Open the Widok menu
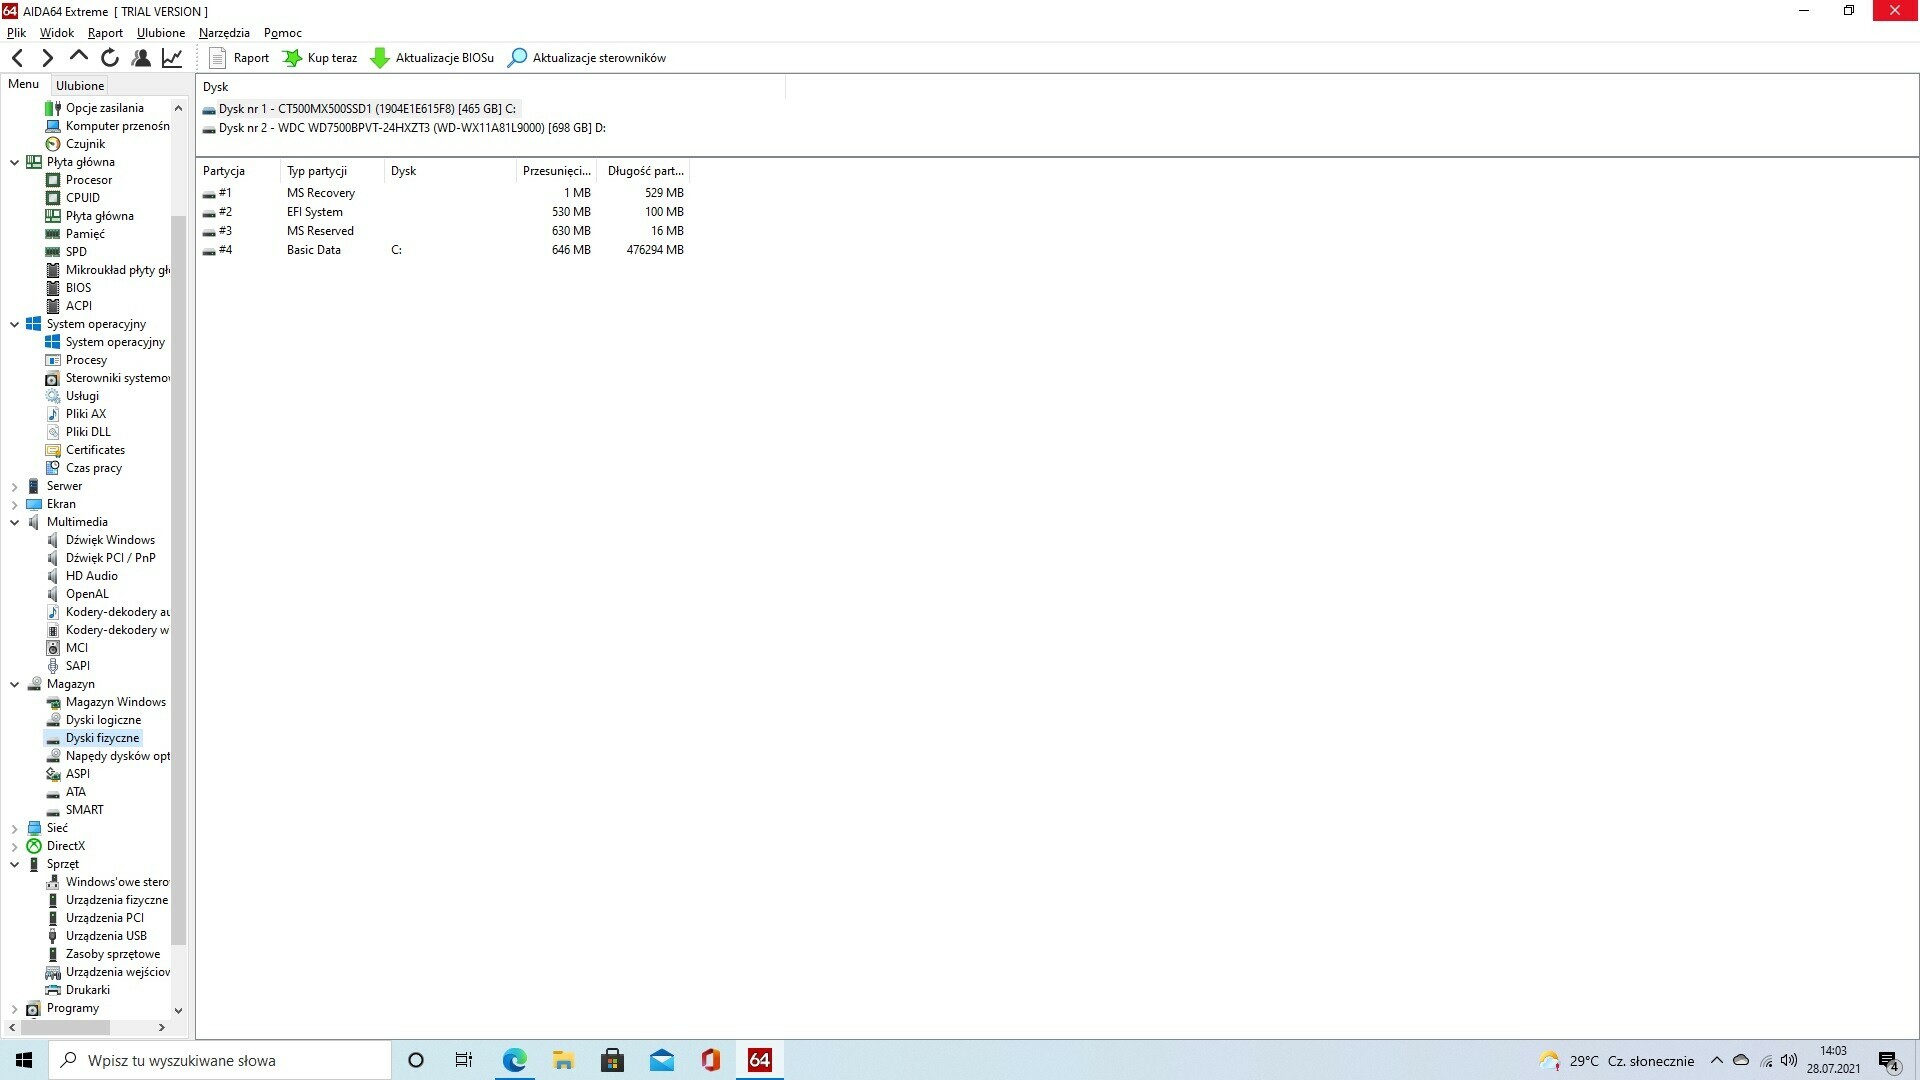Image resolution: width=1920 pixels, height=1080 pixels. (x=57, y=33)
